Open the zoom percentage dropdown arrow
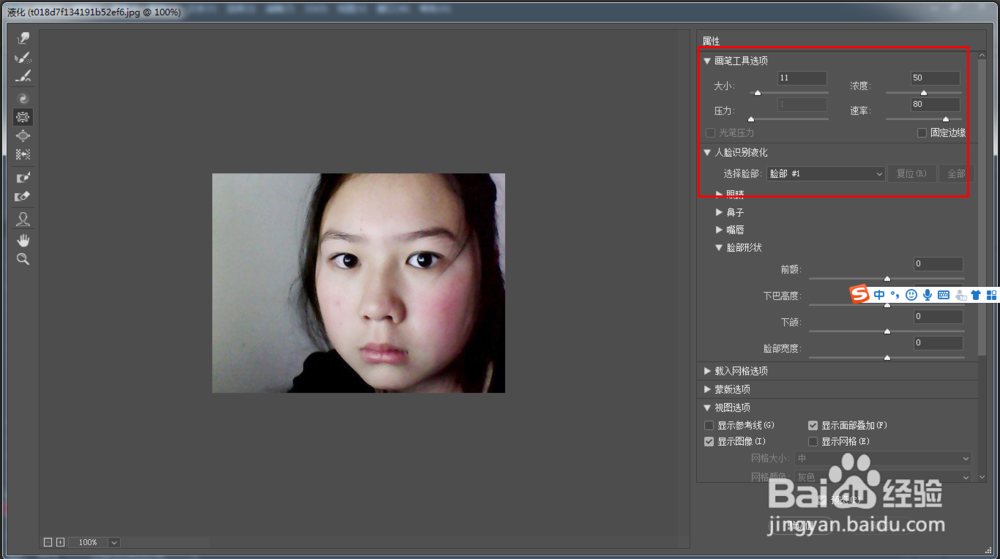The image size is (1000, 559). coord(114,542)
